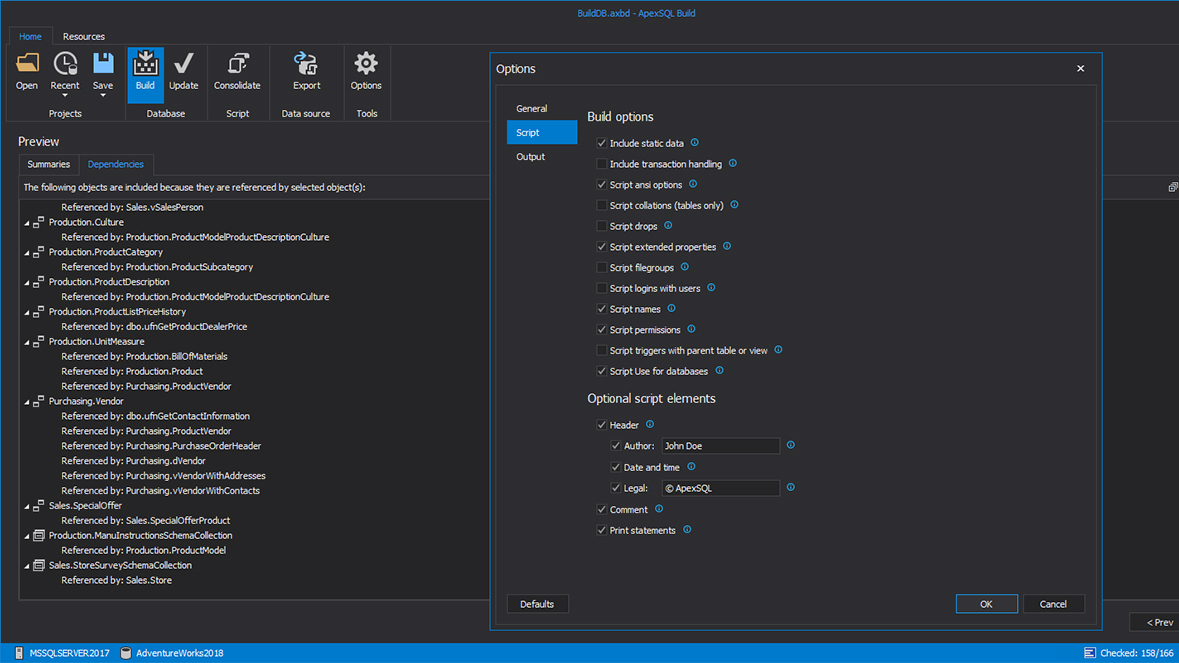1179x663 pixels.
Task: Toggle the Date and time checkbox
Action: click(616, 467)
